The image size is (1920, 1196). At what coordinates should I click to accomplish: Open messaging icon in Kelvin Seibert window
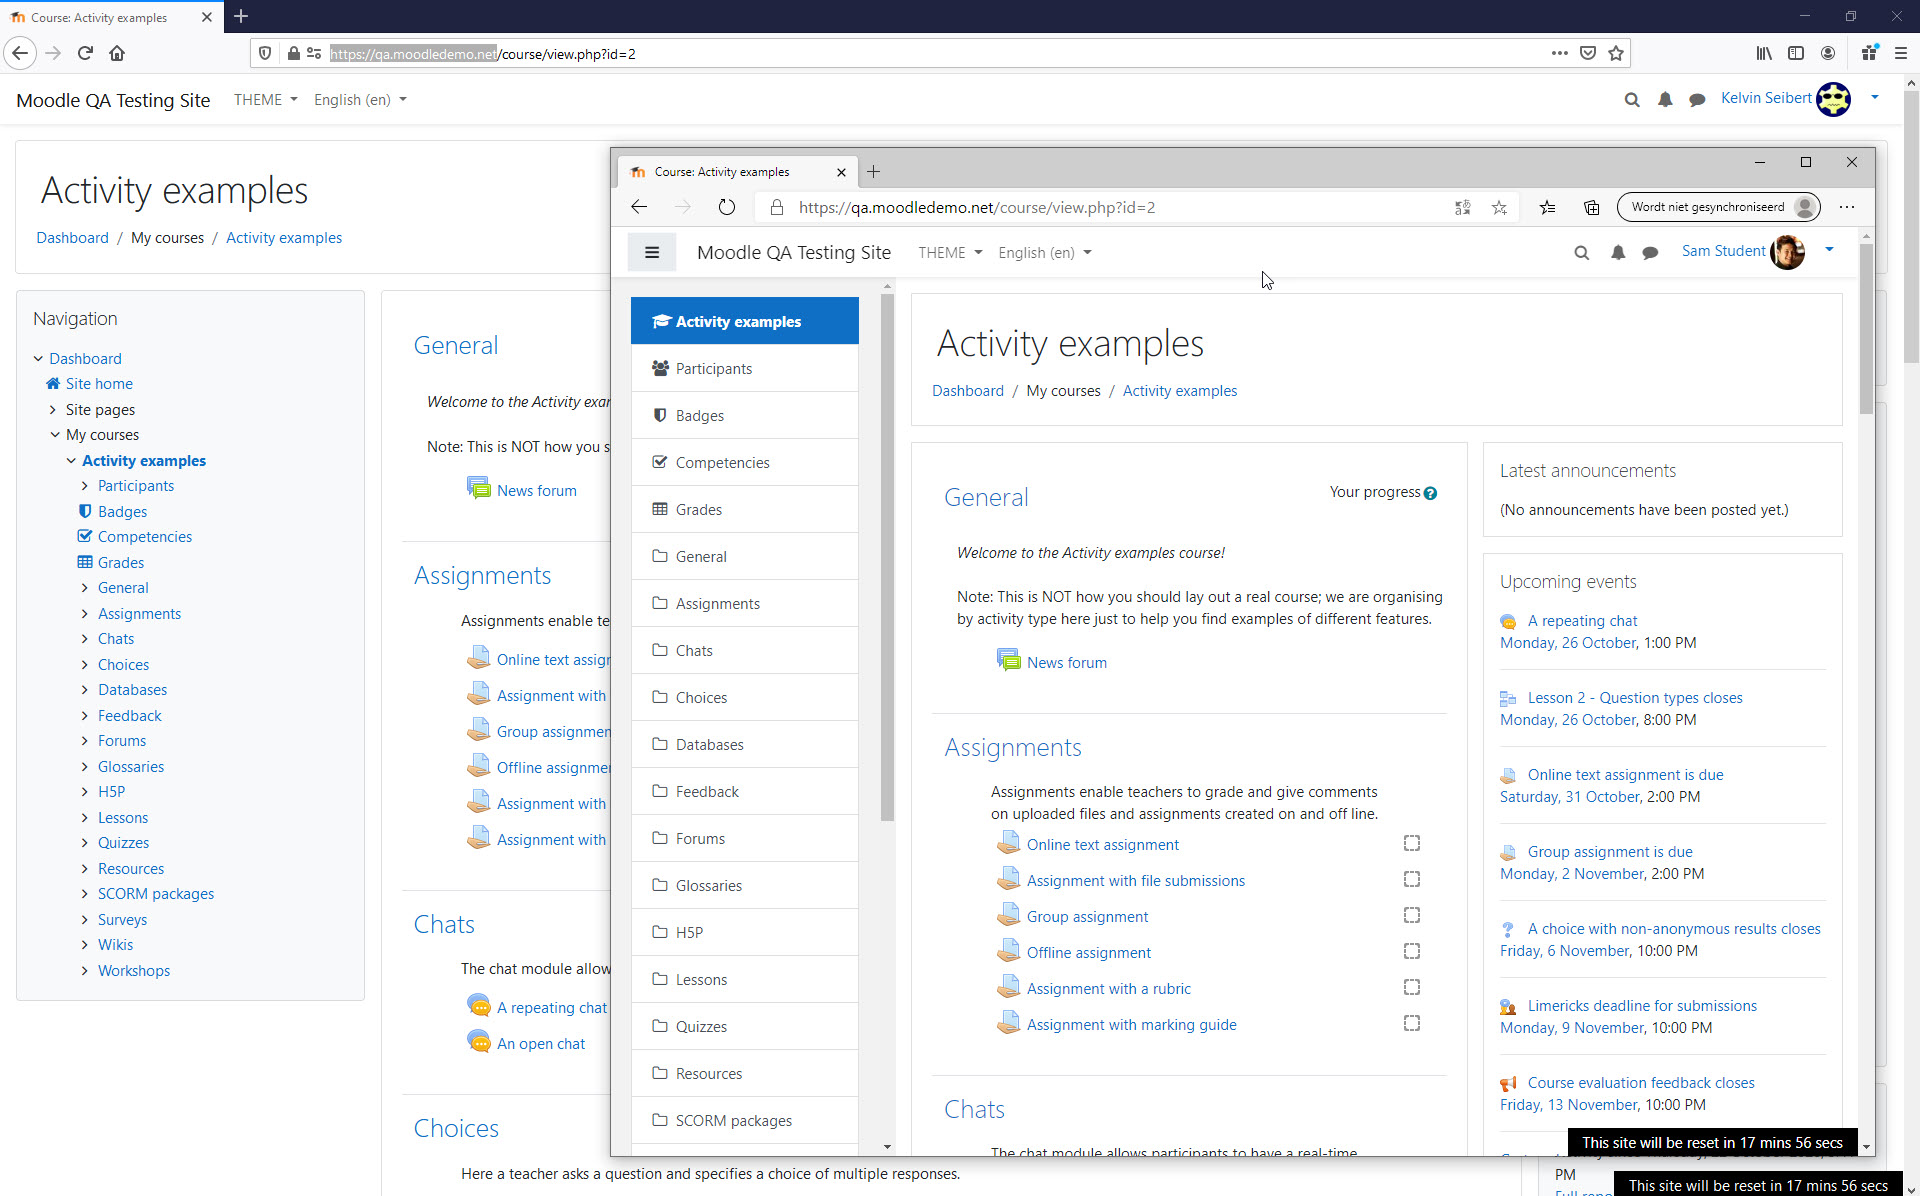(1697, 100)
